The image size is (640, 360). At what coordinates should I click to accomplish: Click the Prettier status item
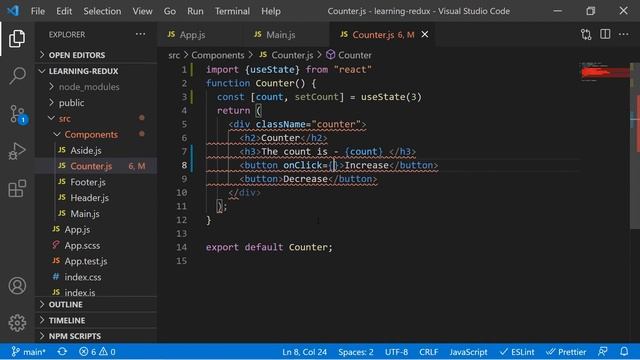pos(566,351)
